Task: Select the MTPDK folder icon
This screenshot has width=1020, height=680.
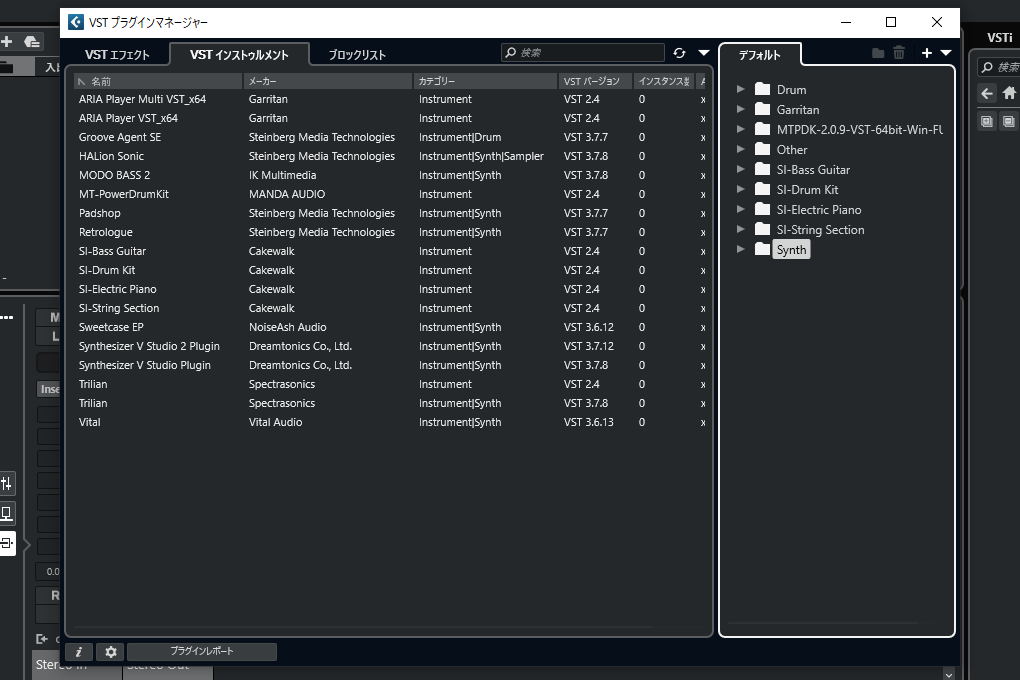Action: point(762,129)
